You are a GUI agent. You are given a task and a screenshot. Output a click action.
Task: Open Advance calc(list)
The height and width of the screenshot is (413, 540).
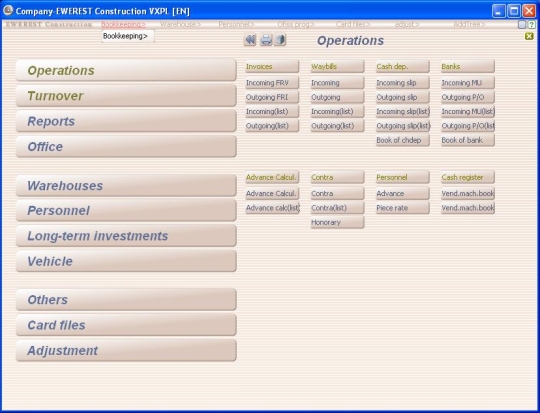coord(272,208)
